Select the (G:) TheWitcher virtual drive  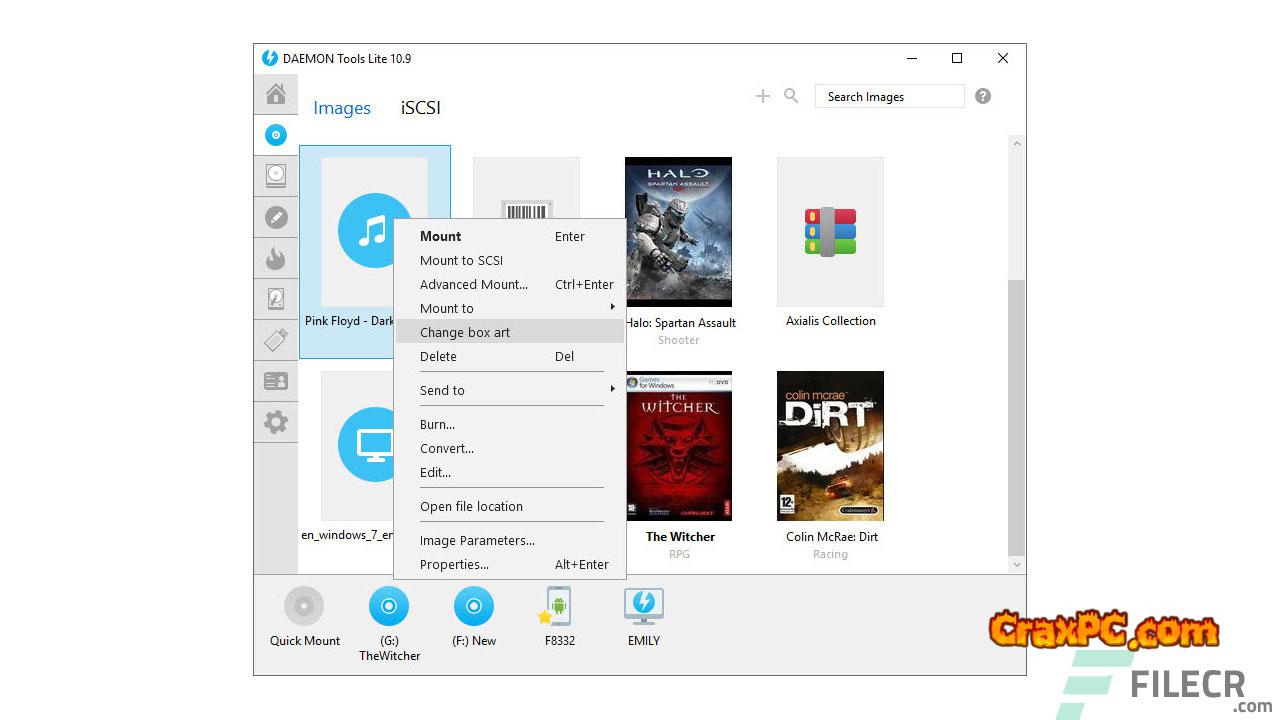[x=389, y=607]
